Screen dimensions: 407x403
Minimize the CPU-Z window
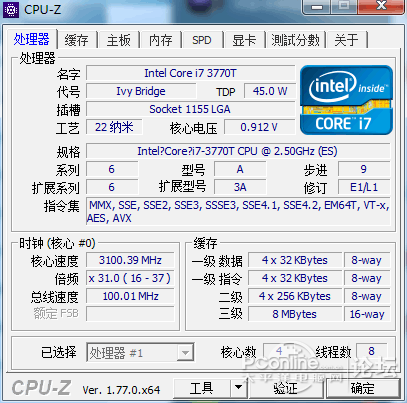click(317, 7)
